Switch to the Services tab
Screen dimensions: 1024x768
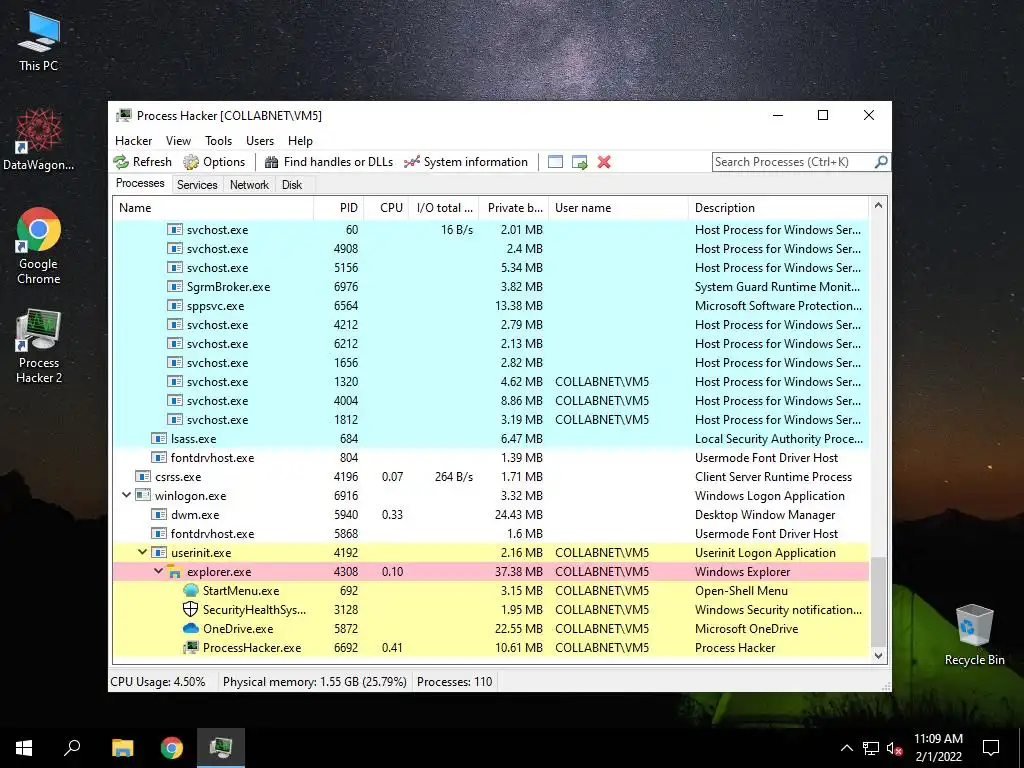coord(197,185)
